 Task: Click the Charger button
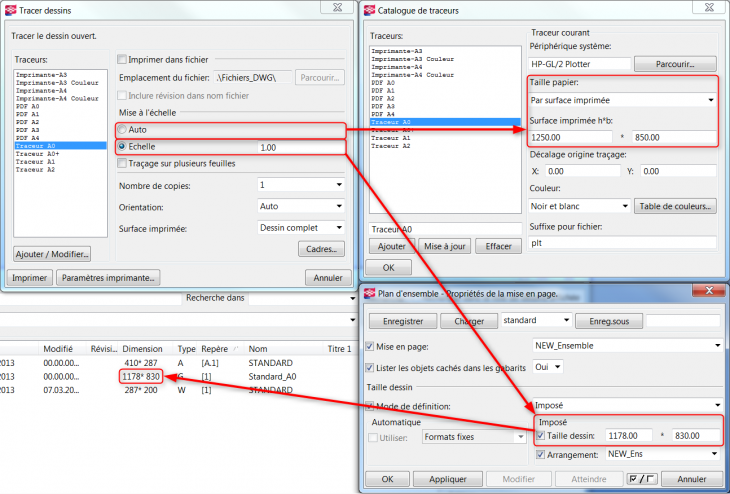point(469,321)
